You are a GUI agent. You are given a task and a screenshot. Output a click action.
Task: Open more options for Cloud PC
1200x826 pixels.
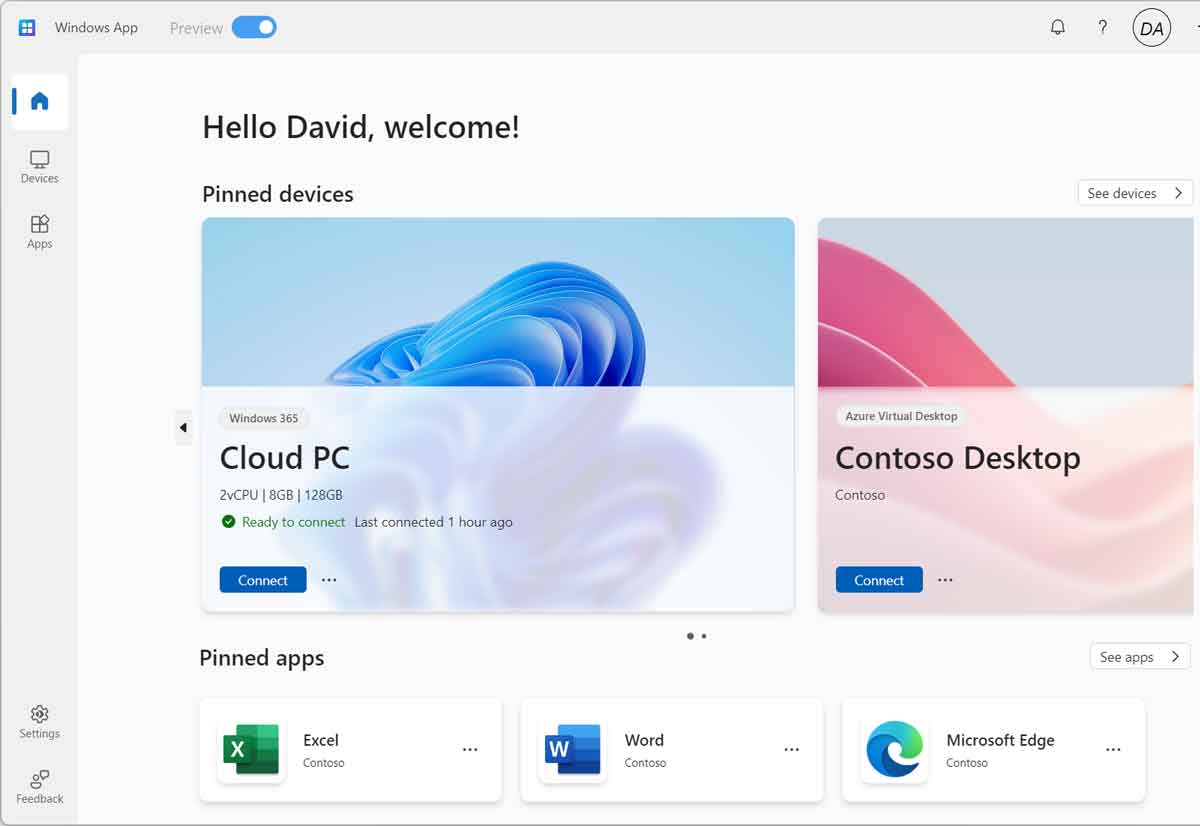[x=329, y=579]
